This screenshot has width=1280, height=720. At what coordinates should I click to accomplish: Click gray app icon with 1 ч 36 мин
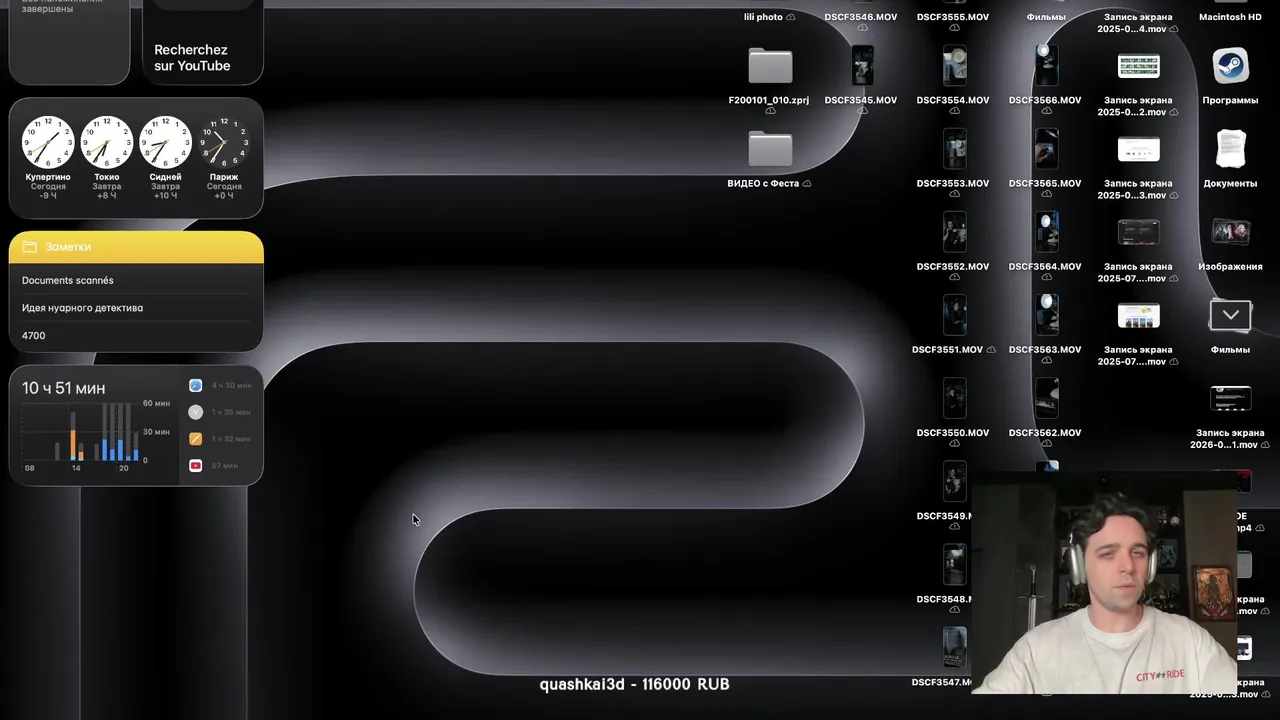[195, 412]
